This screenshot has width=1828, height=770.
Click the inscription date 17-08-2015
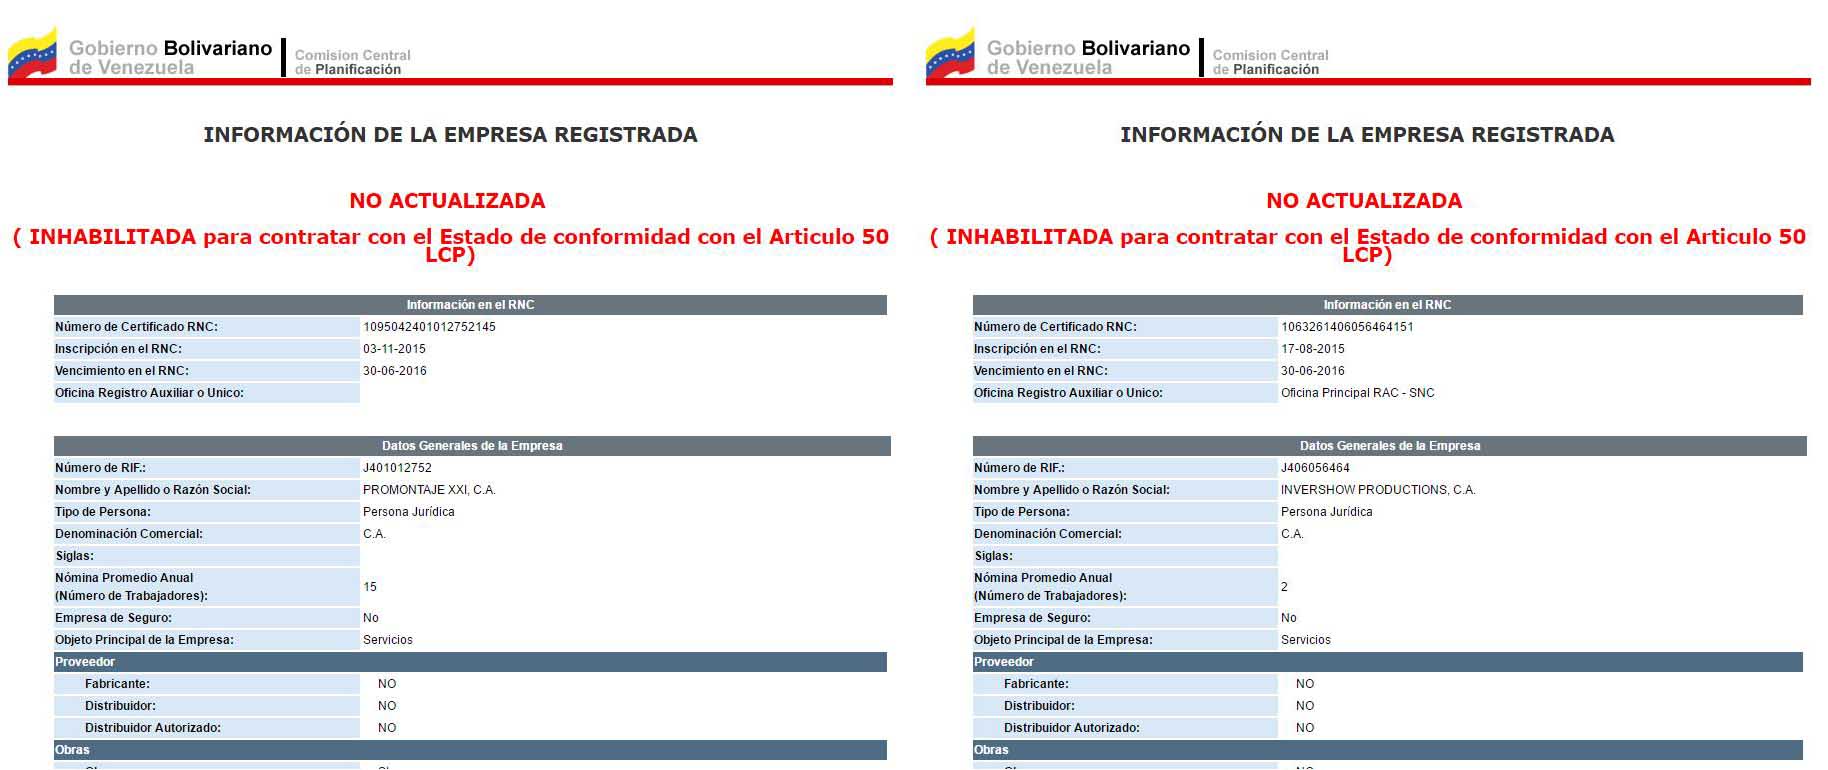point(1312,349)
